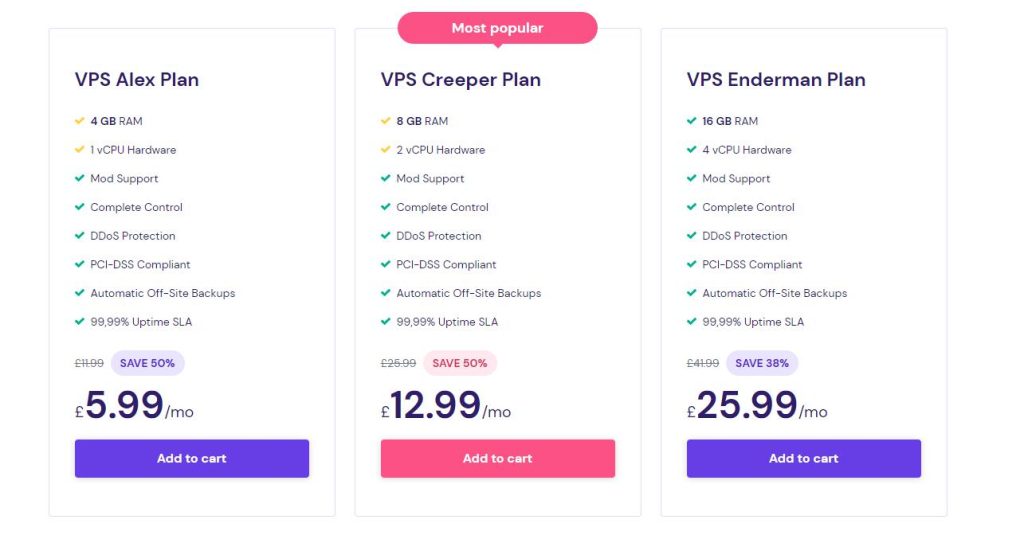Select the VPS Enderman Plan heading

(x=776, y=80)
